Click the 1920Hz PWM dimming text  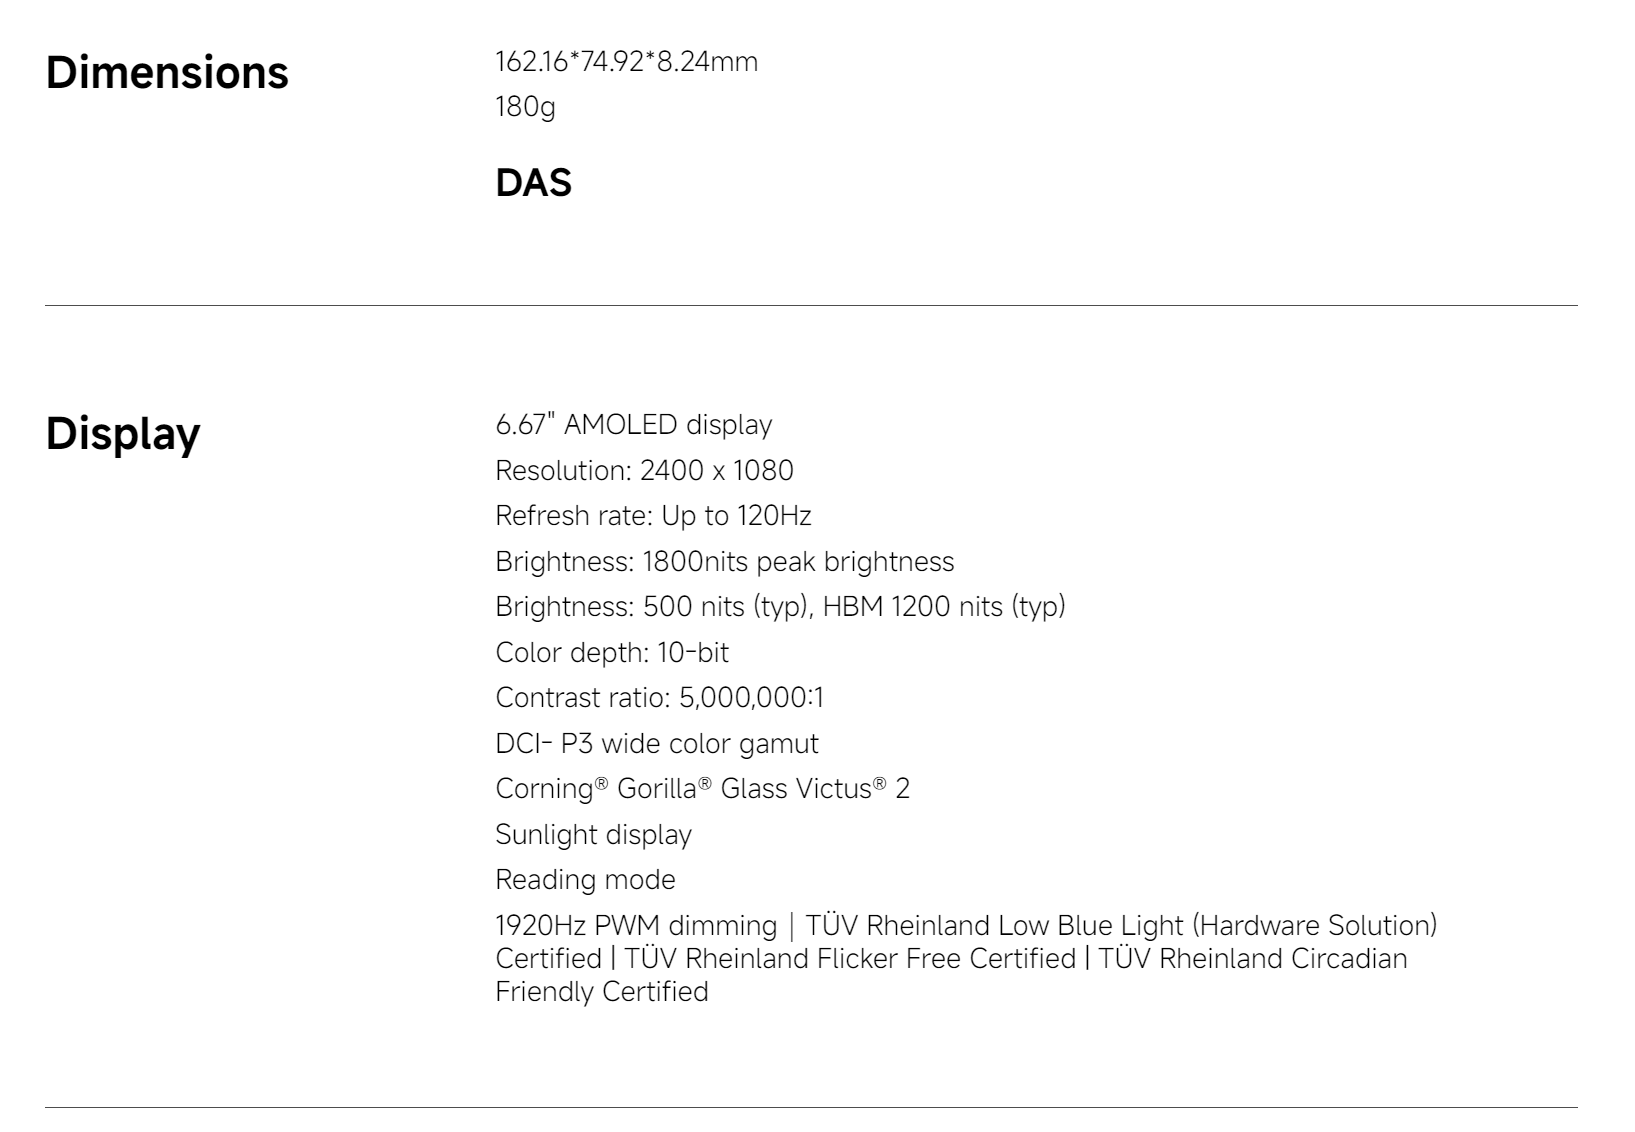tap(635, 926)
